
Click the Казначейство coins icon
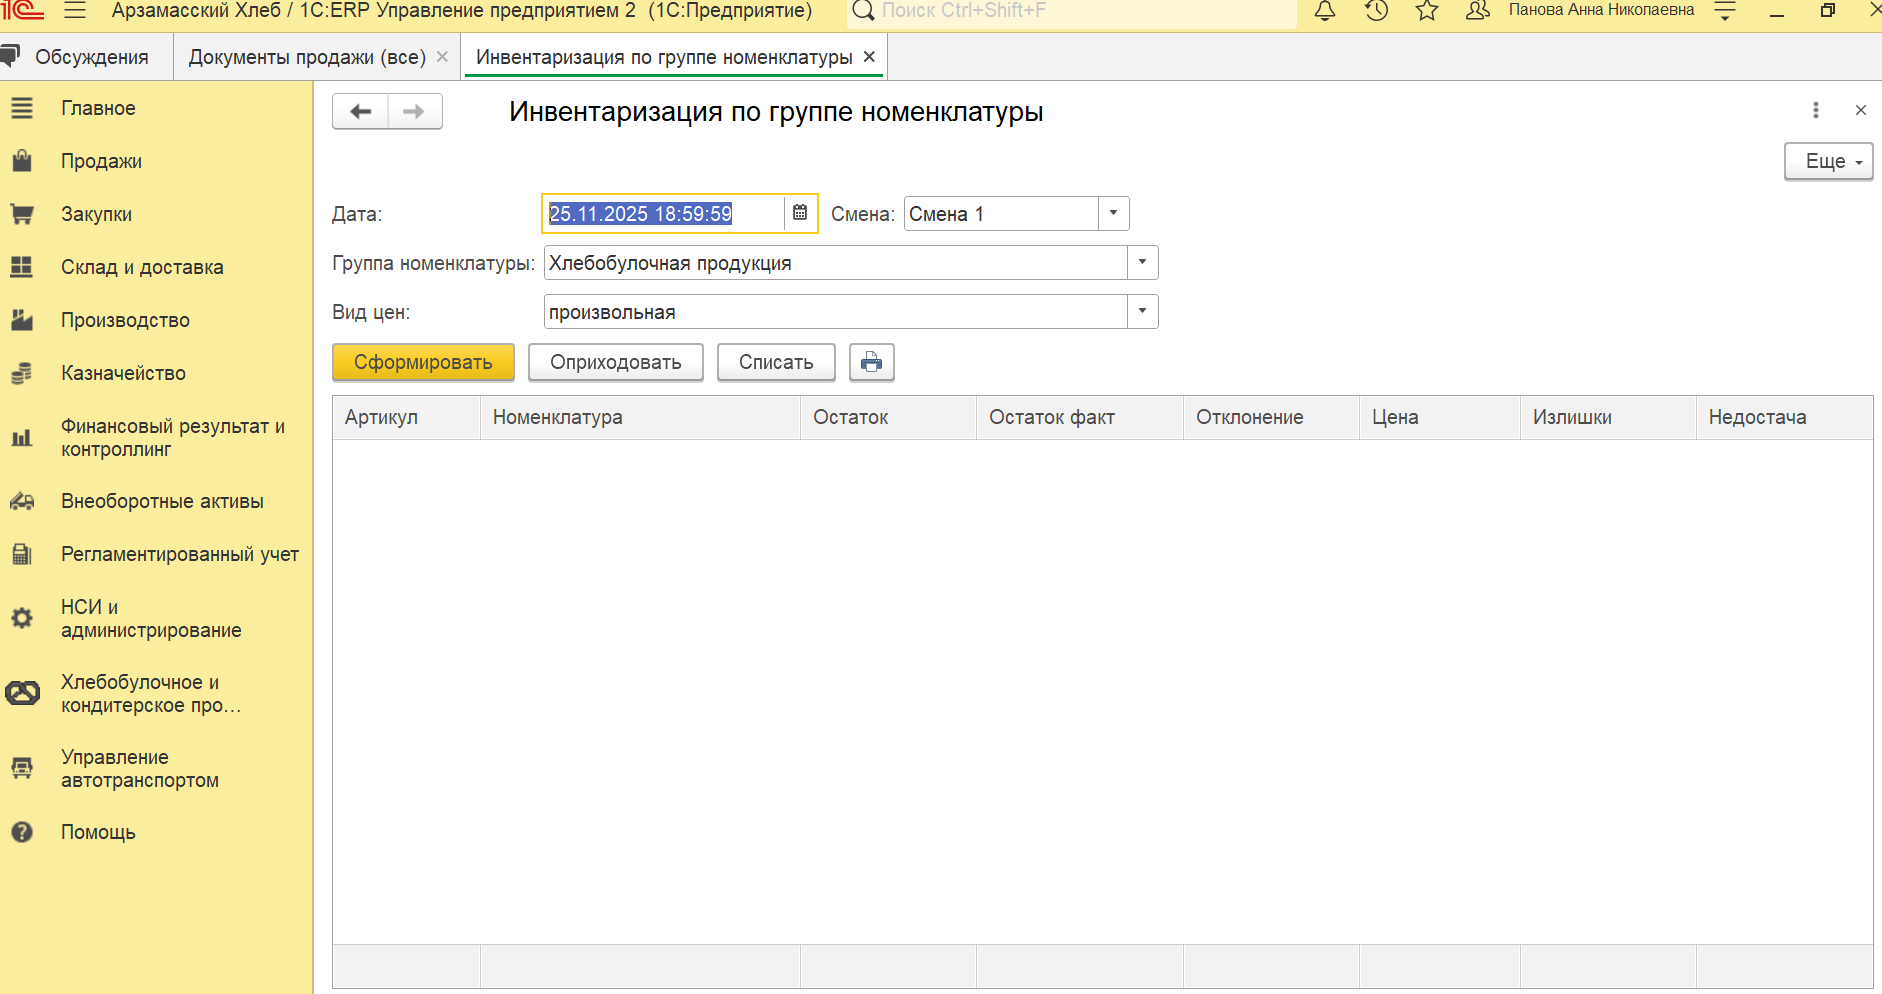(22, 373)
